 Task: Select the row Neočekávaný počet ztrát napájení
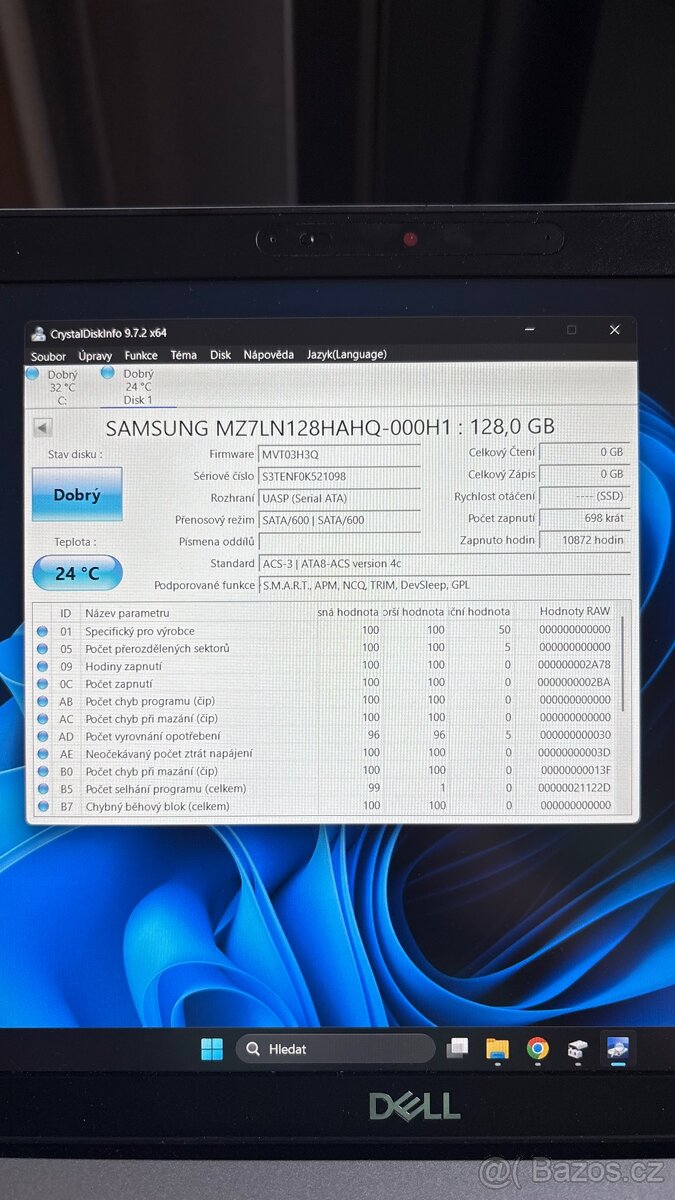point(324,754)
